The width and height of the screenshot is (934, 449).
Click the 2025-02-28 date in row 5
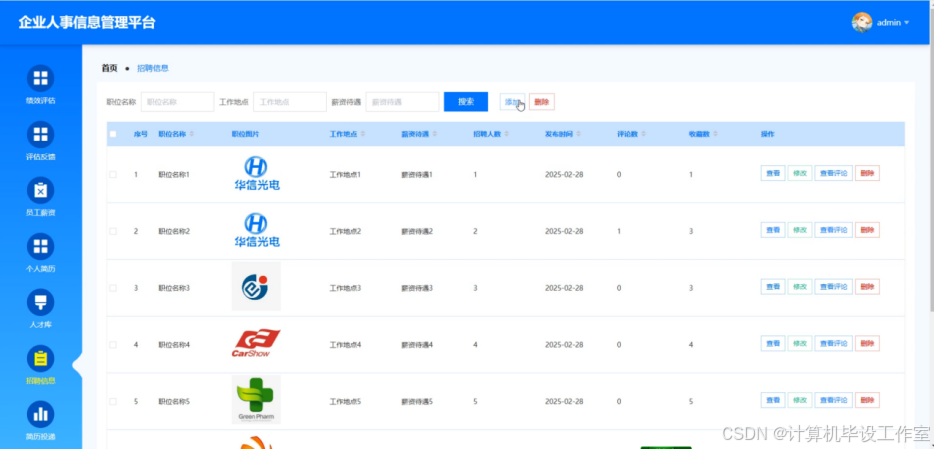pyautogui.click(x=564, y=401)
